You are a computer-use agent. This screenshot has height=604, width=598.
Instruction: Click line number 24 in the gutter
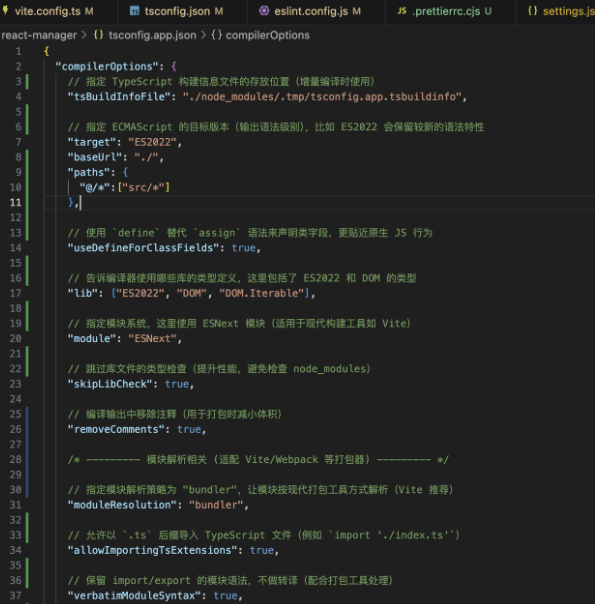click(16, 399)
